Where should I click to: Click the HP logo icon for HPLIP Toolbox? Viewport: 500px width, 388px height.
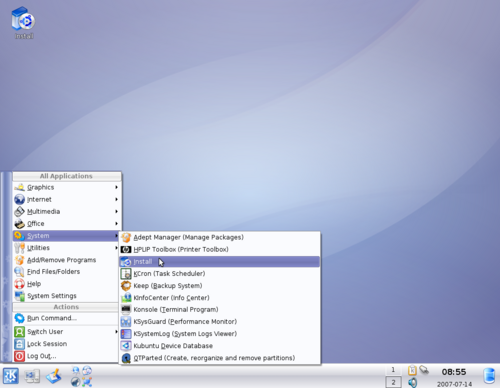point(126,249)
